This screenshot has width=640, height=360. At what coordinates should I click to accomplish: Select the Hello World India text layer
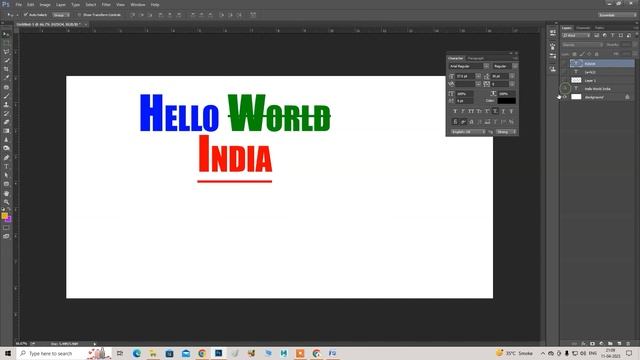click(602, 89)
